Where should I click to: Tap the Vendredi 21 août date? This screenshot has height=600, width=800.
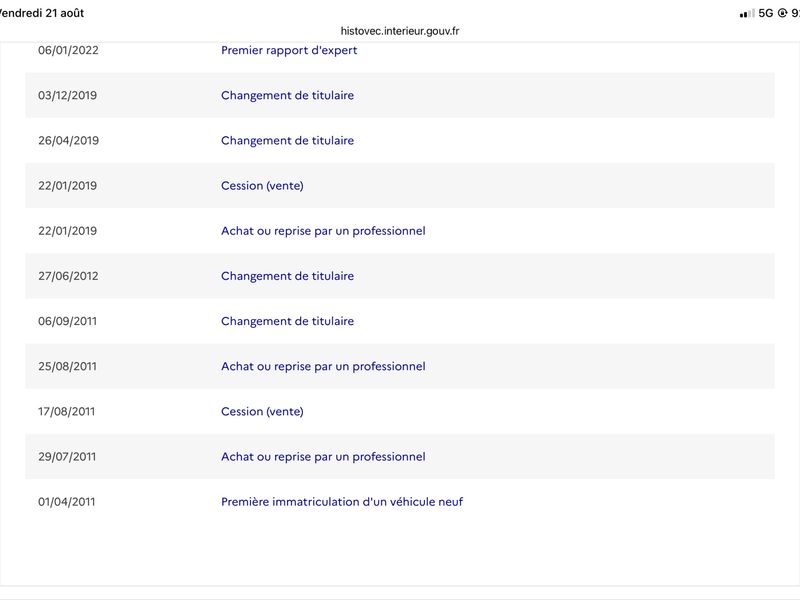(41, 13)
